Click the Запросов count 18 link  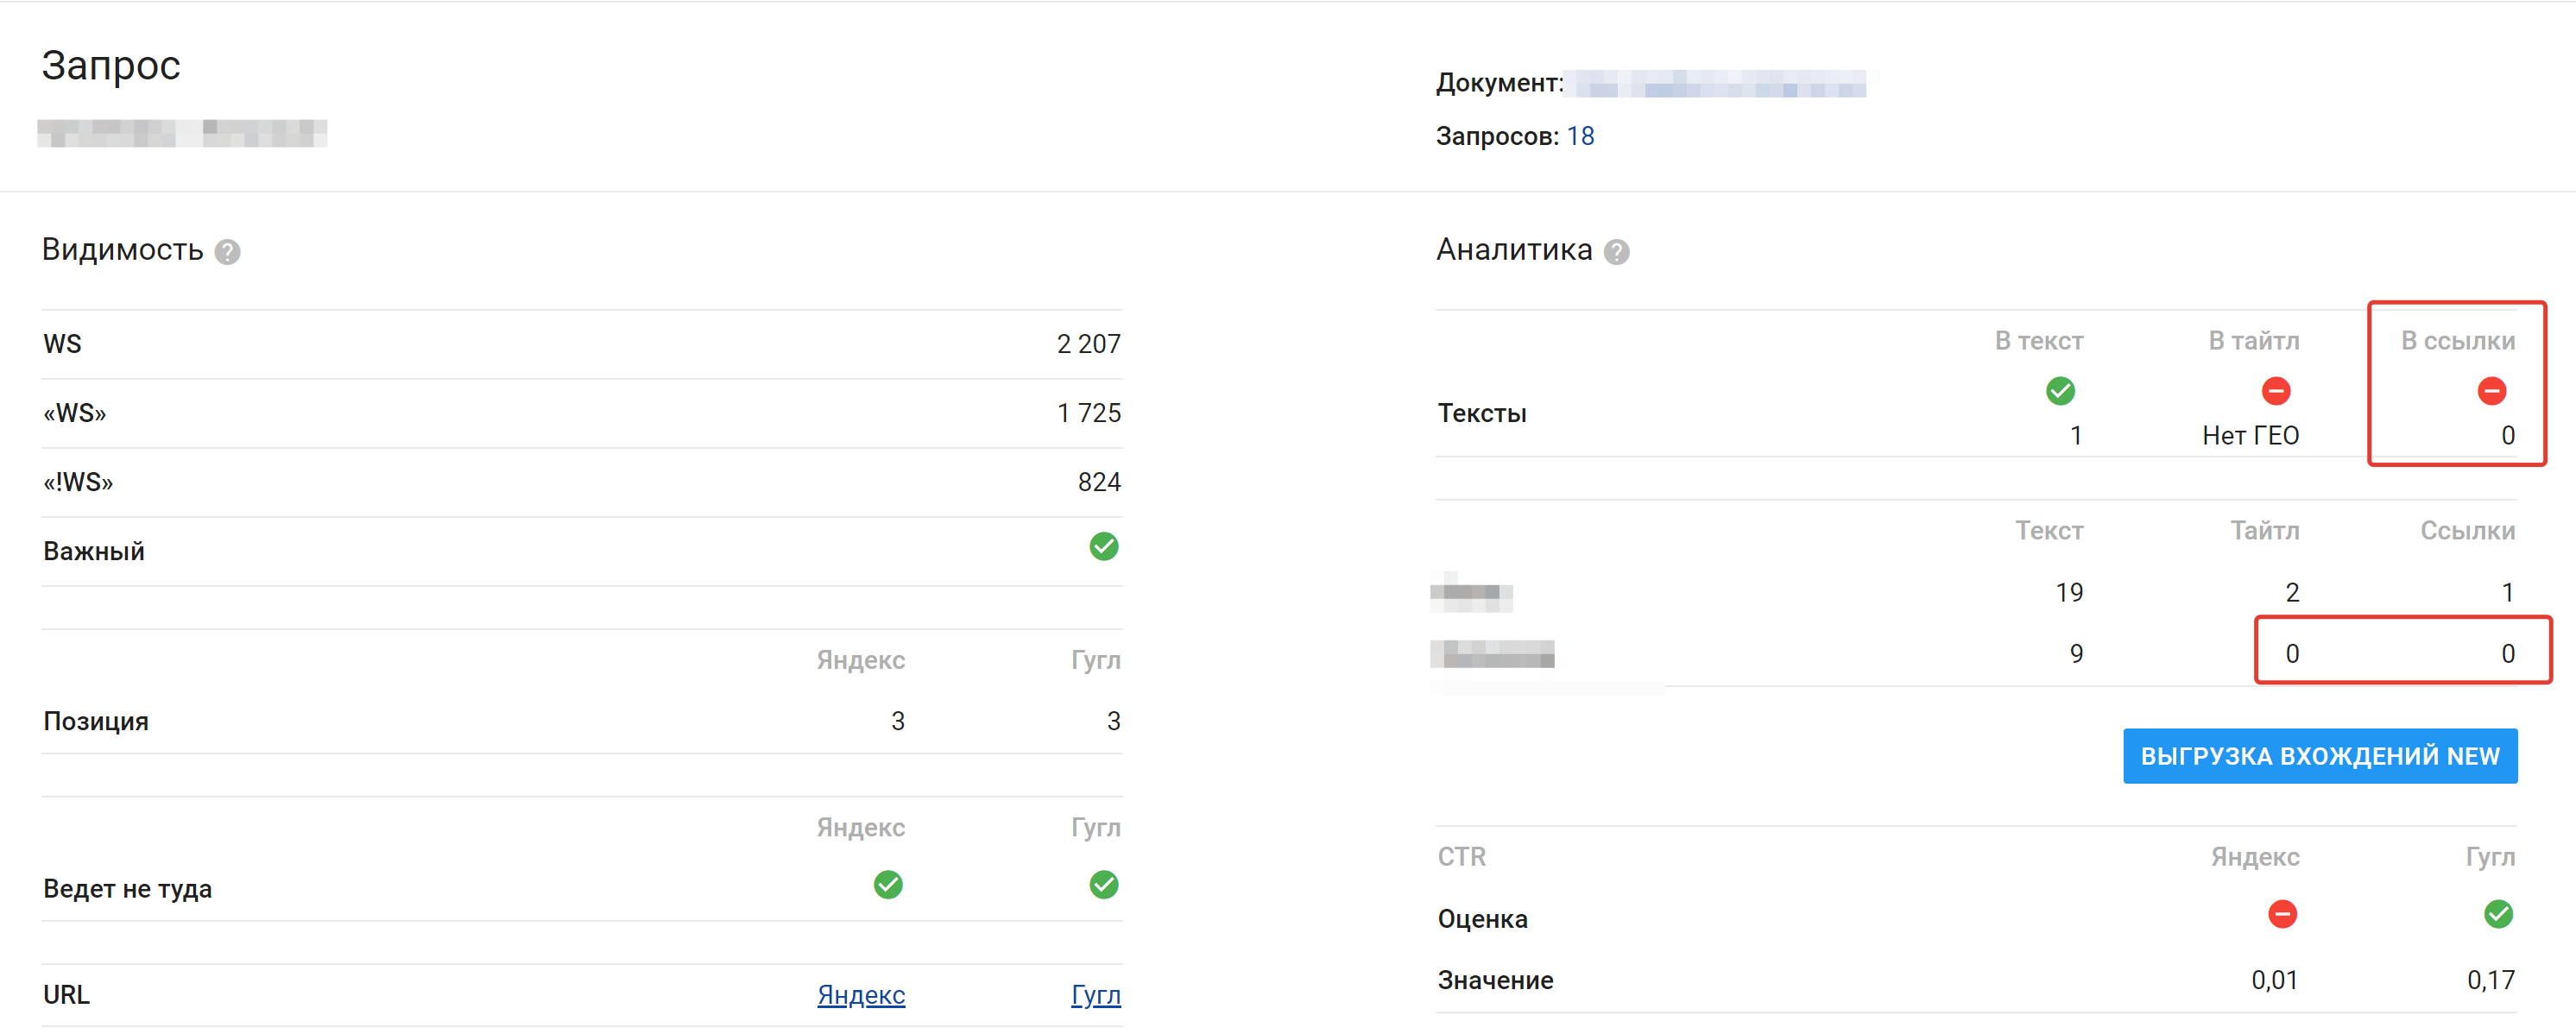pyautogui.click(x=1580, y=136)
